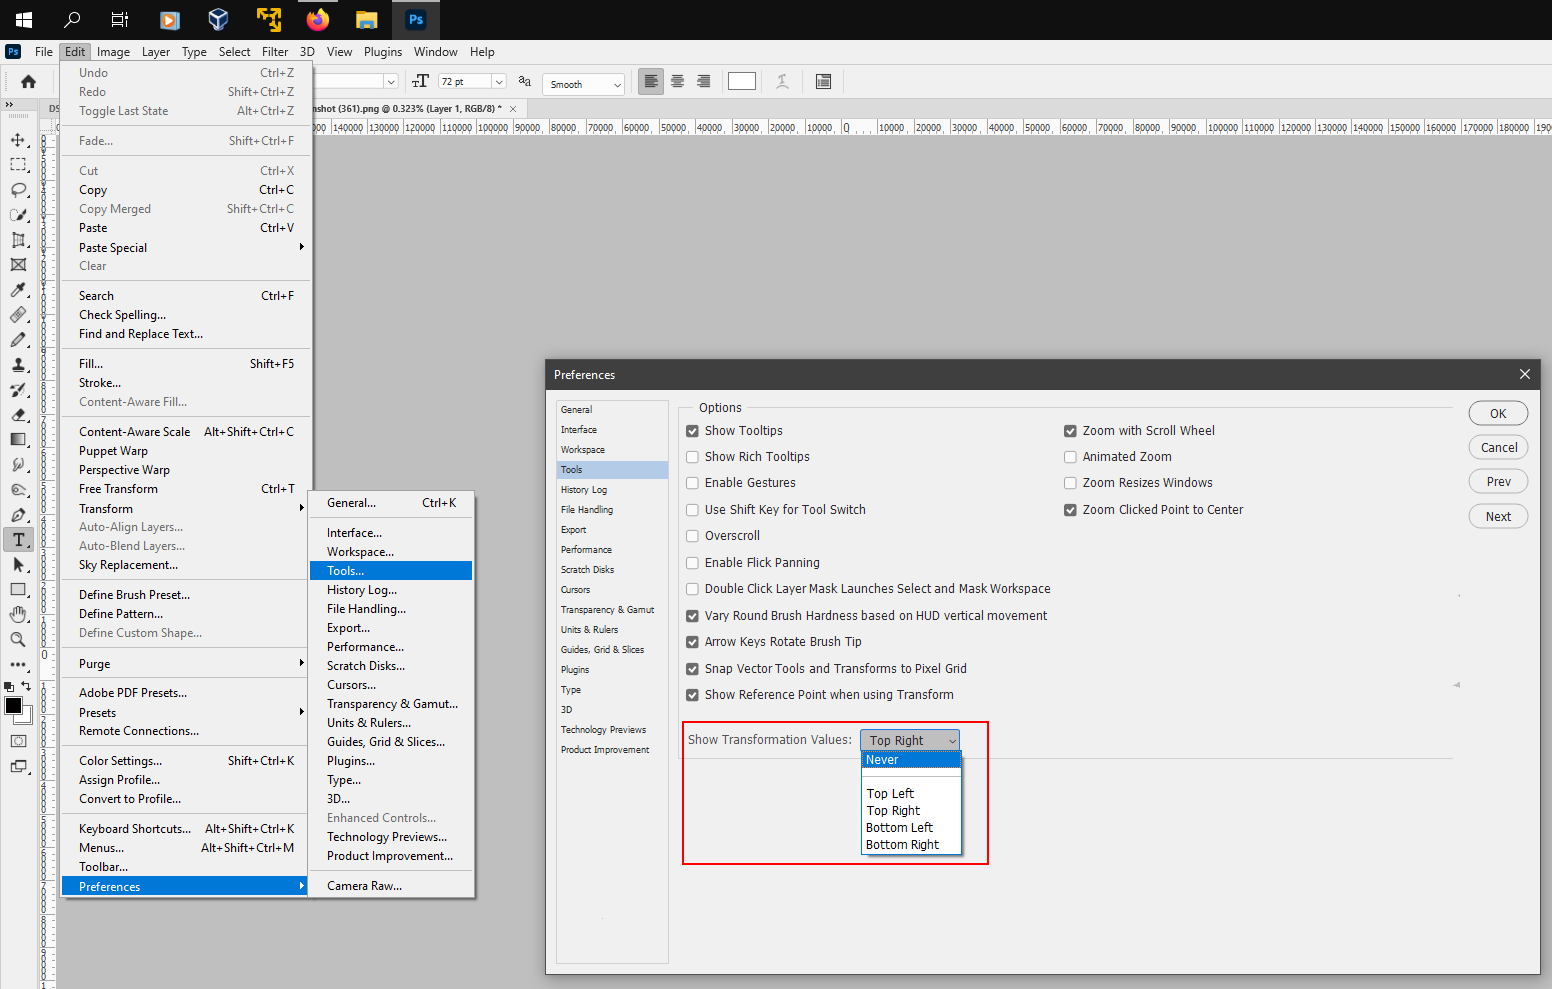Viewport: 1552px width, 989px height.
Task: Select Bottom Left for Show Transformation Values
Action: pos(898,827)
